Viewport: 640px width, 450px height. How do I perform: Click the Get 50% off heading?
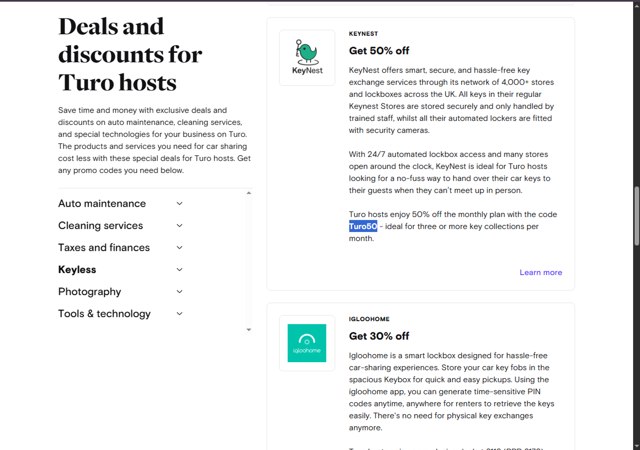click(x=379, y=51)
